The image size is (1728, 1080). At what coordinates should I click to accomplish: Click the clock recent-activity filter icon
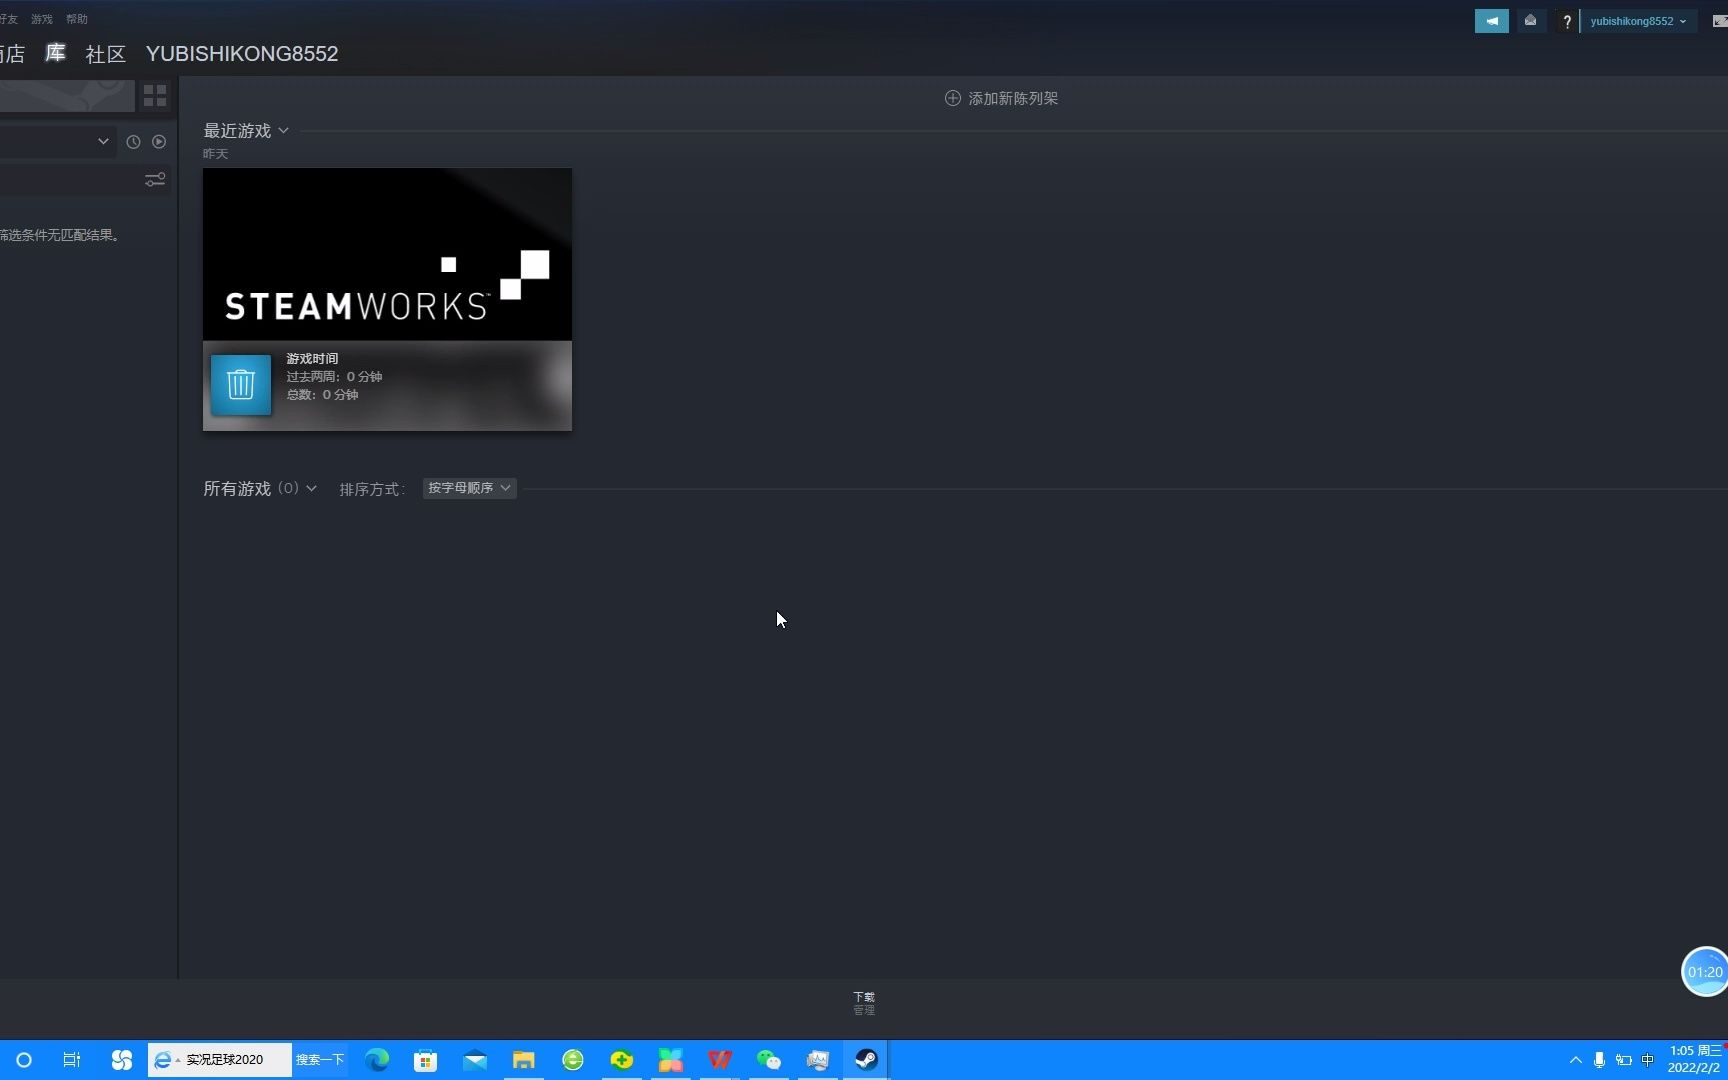(x=133, y=142)
